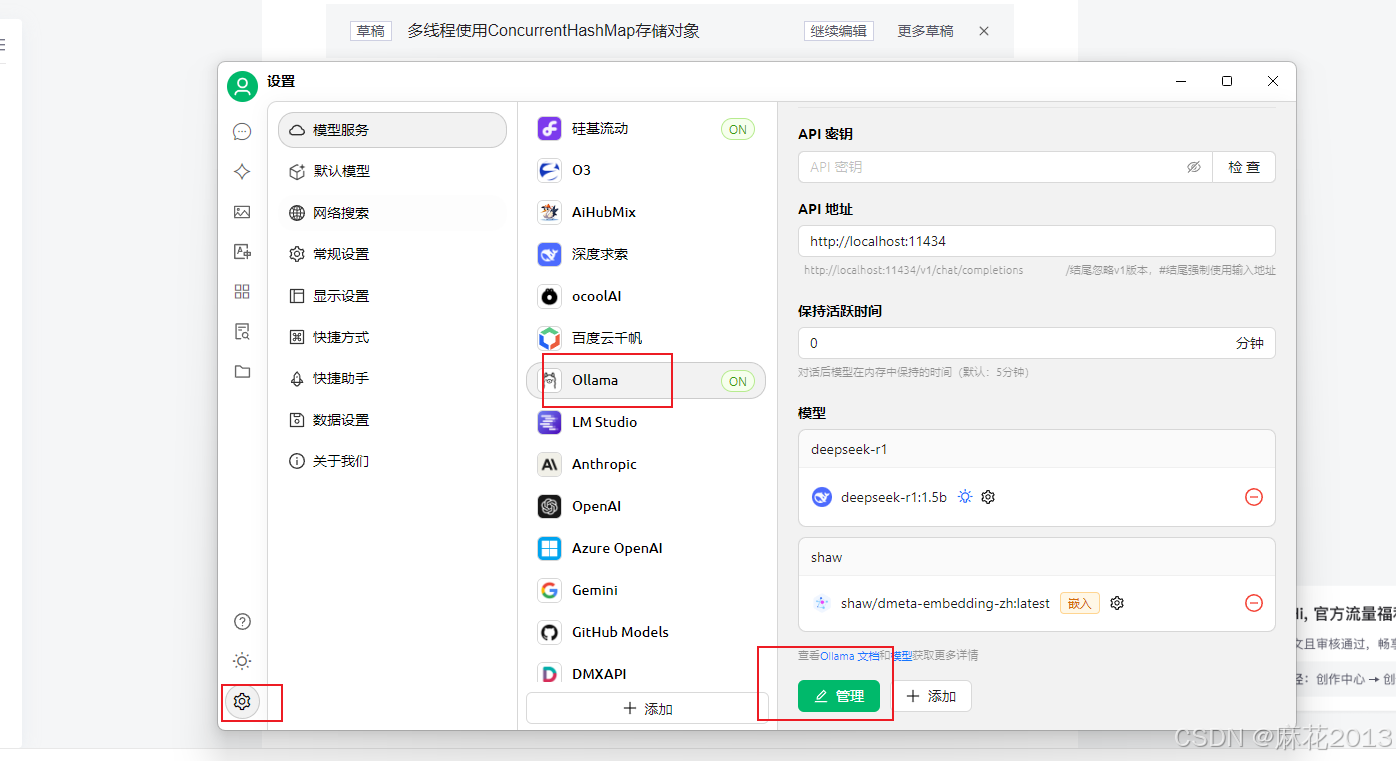Close the draft notification bar
Image resolution: width=1396 pixels, height=761 pixels.
984,31
